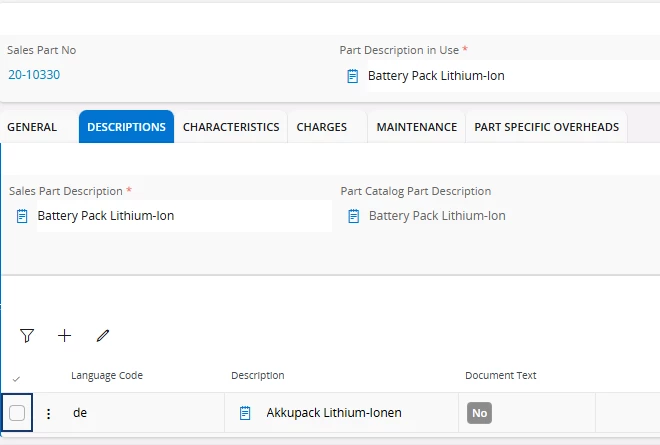This screenshot has height=445, width=660.
Task: Sort by the Language Code column header
Action: tap(107, 376)
